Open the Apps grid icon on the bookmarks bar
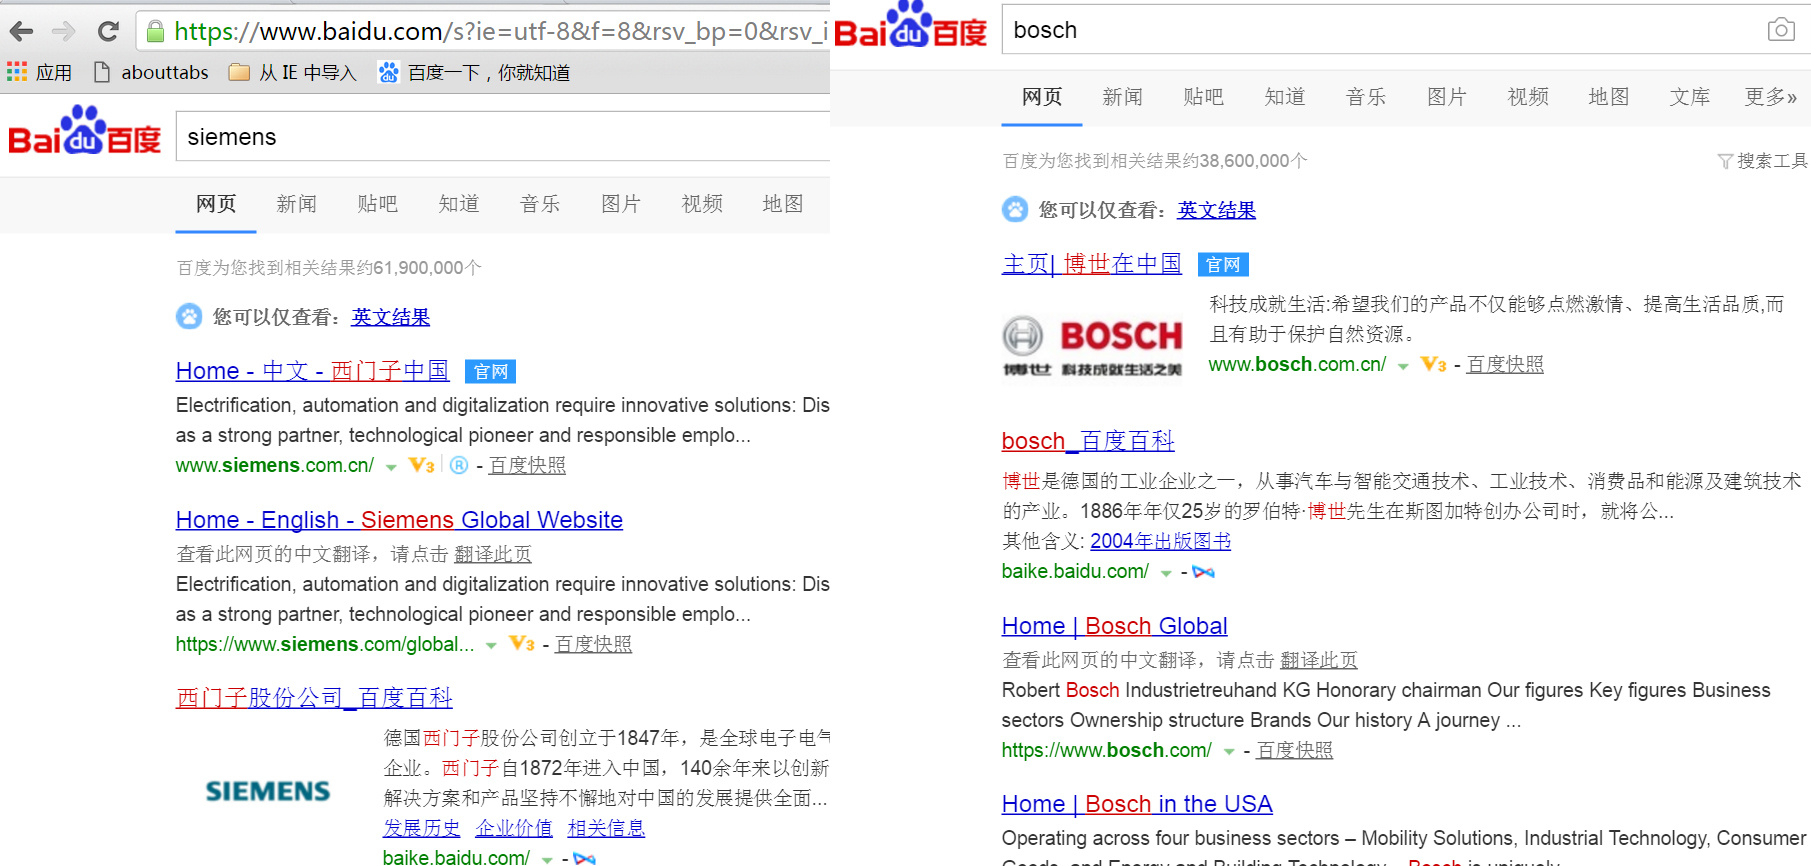Image resolution: width=1811 pixels, height=866 pixels. pos(17,72)
